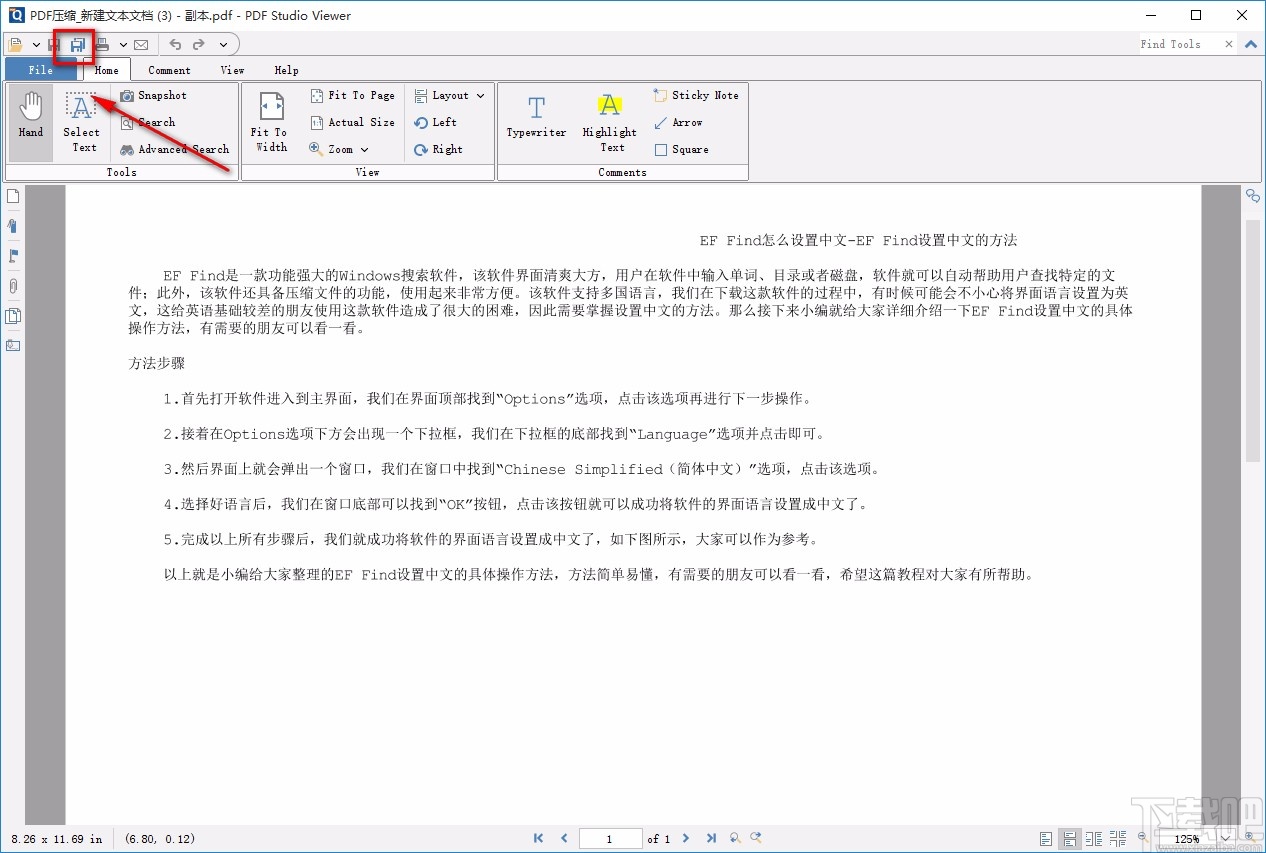This screenshot has height=853, width=1266.
Task: Click the Email envelope icon
Action: click(141, 44)
